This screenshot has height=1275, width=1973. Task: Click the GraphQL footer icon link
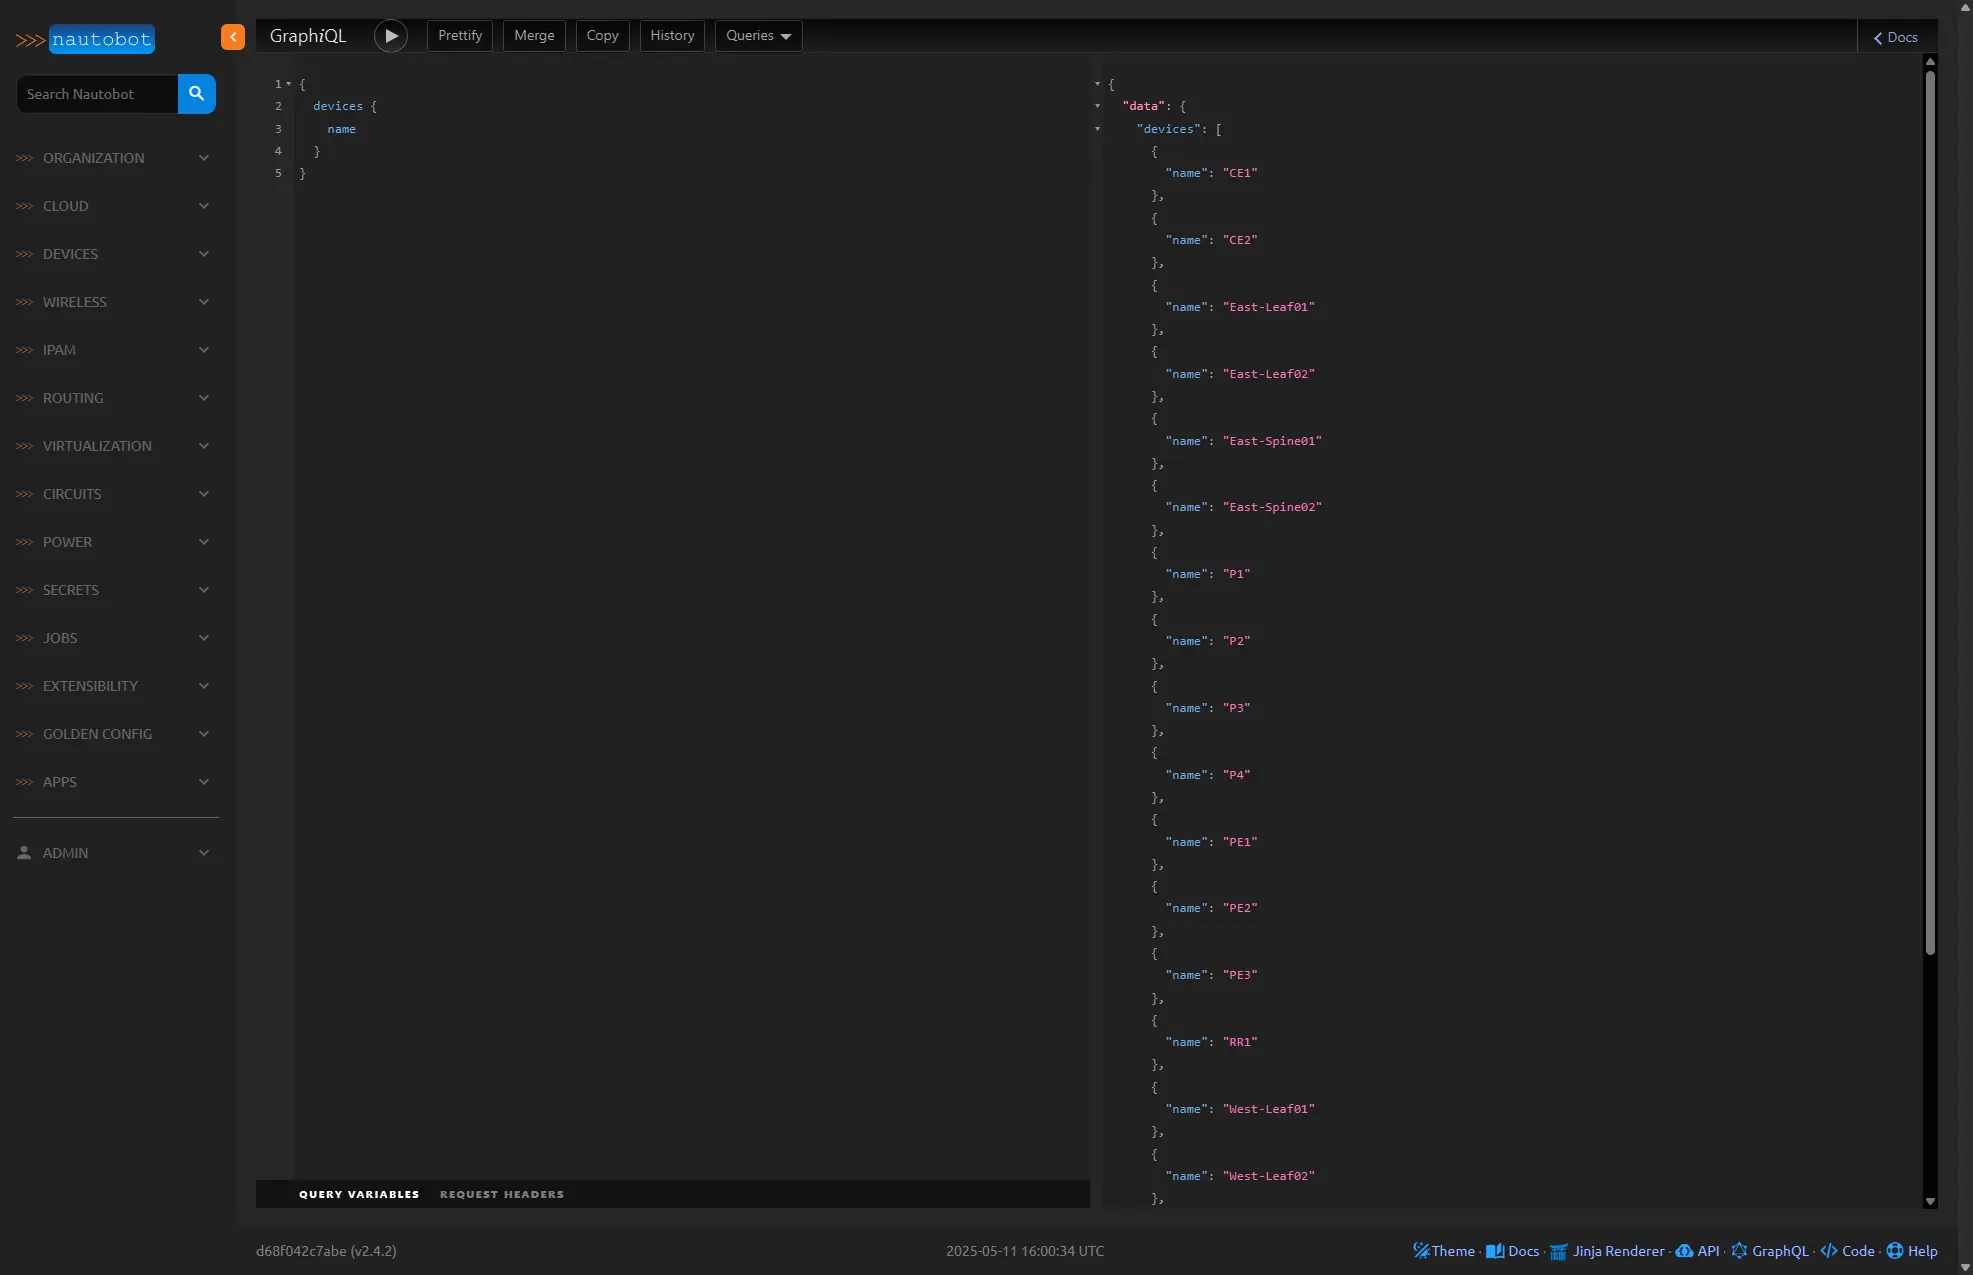[x=1769, y=1251]
